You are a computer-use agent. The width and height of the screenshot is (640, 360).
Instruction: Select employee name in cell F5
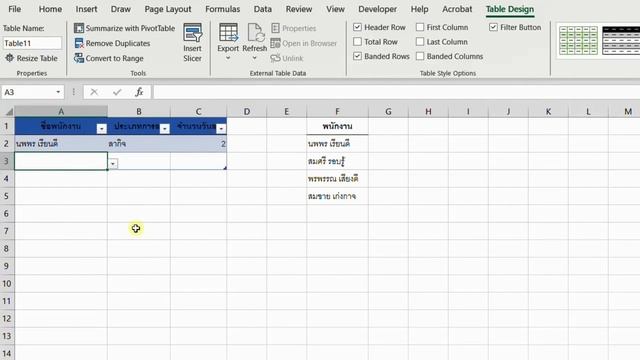(337, 196)
